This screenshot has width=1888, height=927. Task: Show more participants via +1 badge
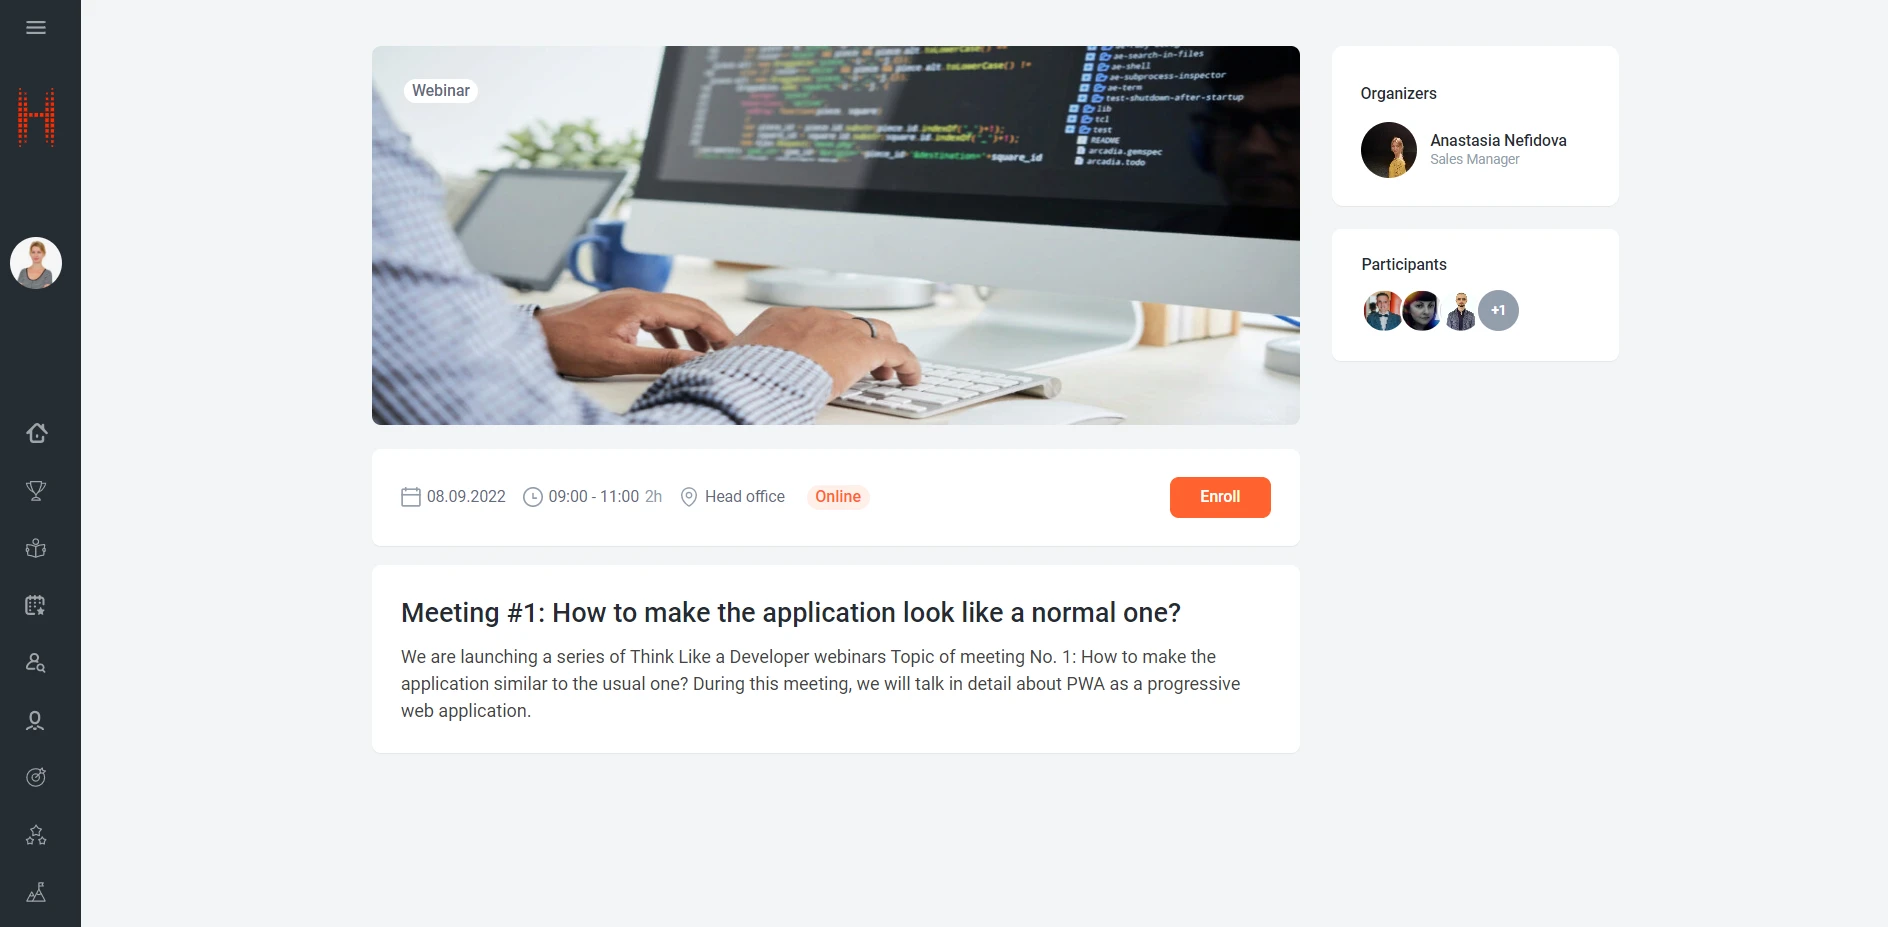[1498, 311]
